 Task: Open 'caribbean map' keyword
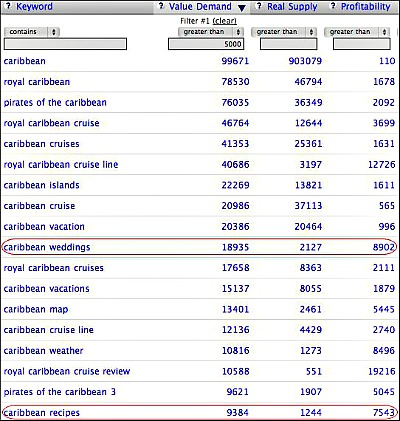[36, 310]
